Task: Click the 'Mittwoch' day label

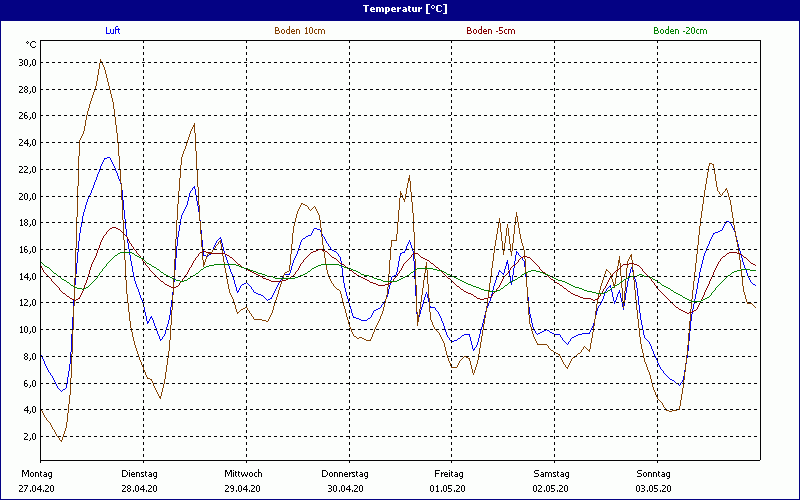Action: pos(243,474)
